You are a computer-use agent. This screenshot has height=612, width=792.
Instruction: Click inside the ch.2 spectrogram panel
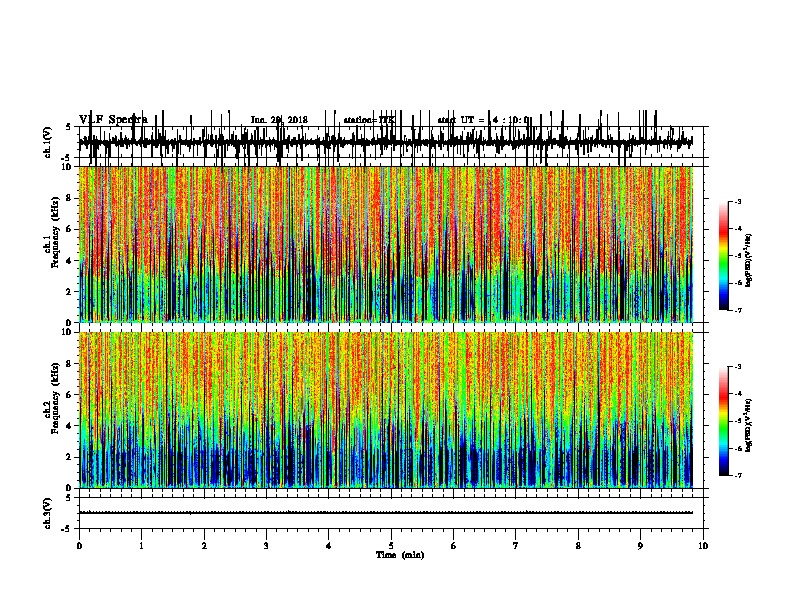tap(386, 410)
